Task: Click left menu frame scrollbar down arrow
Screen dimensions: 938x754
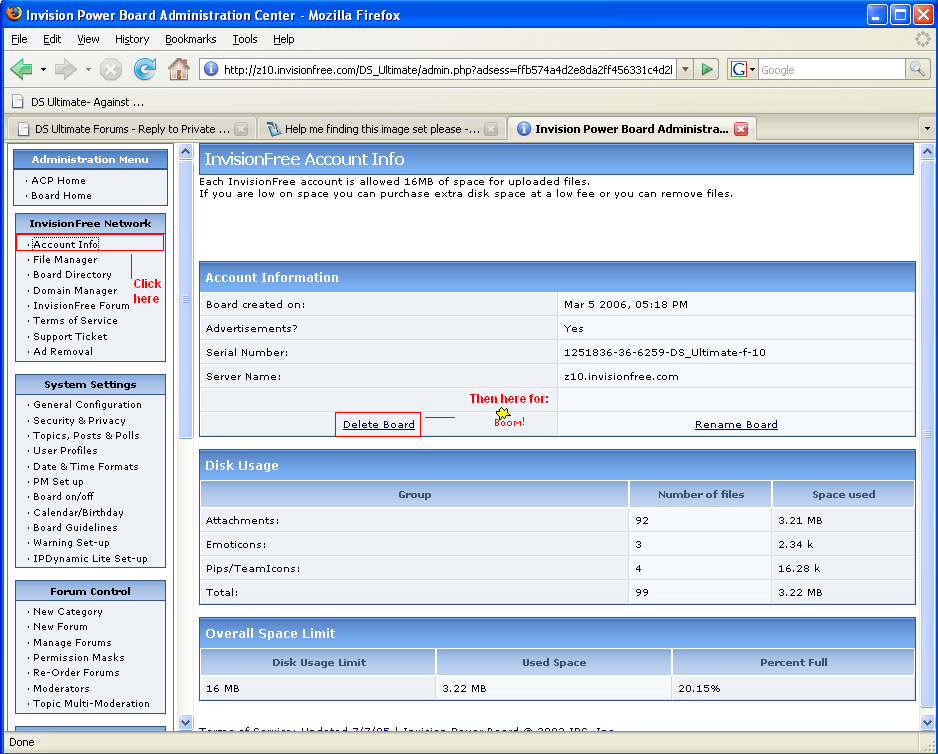Action: tap(185, 722)
